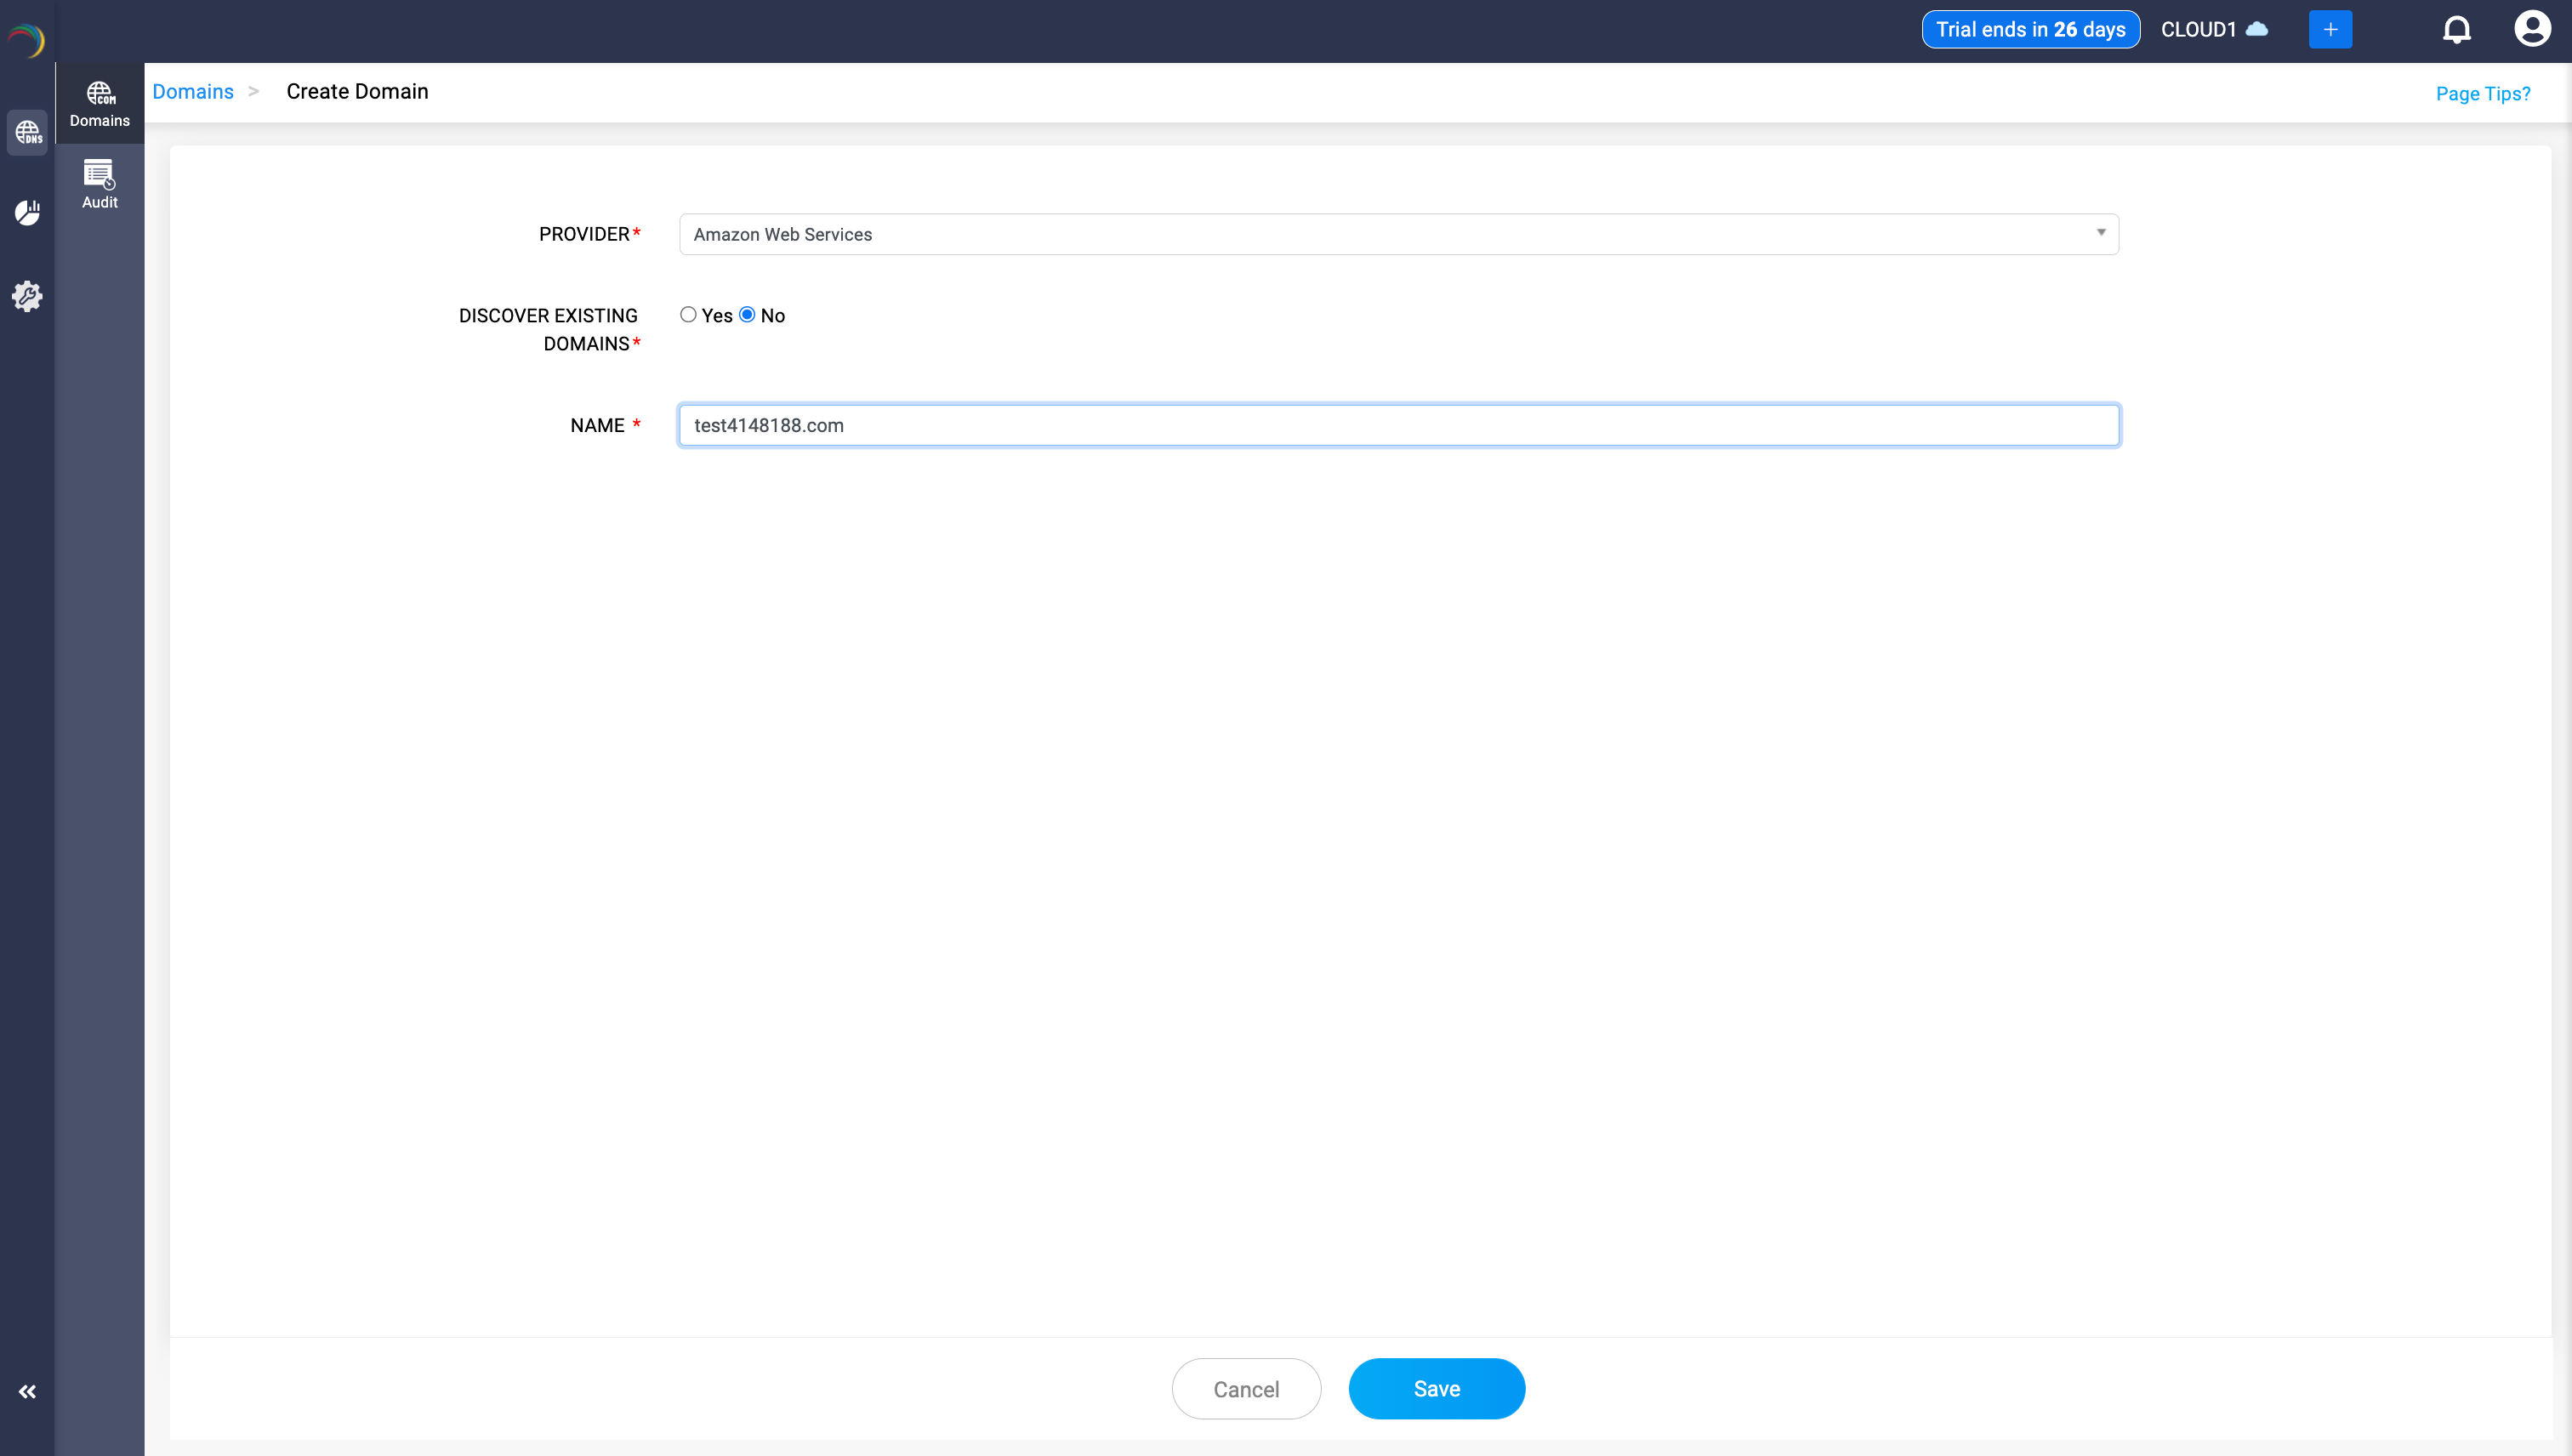This screenshot has height=1456, width=2572.
Task: Select the Domains icon in the sidebar
Action: click(x=99, y=101)
